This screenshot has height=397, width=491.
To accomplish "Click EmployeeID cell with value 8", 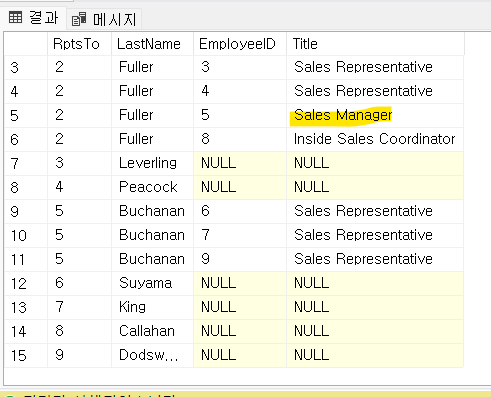I will coord(240,139).
